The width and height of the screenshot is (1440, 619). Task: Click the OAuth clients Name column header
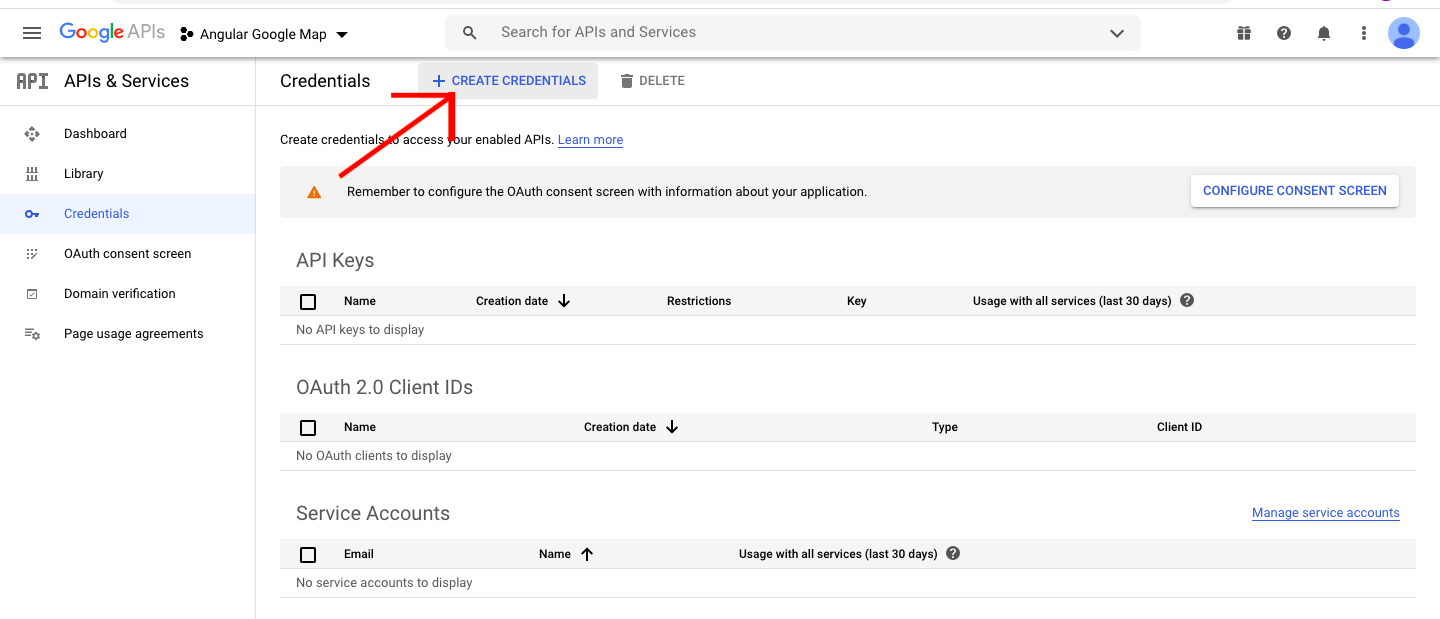[x=360, y=427]
